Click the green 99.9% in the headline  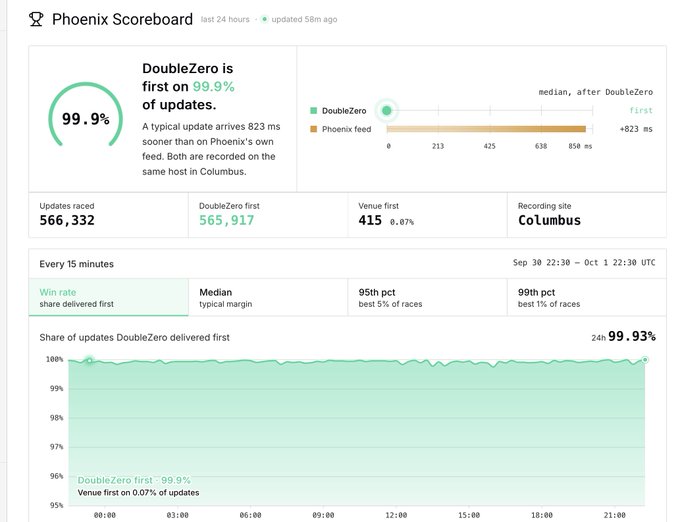213,87
